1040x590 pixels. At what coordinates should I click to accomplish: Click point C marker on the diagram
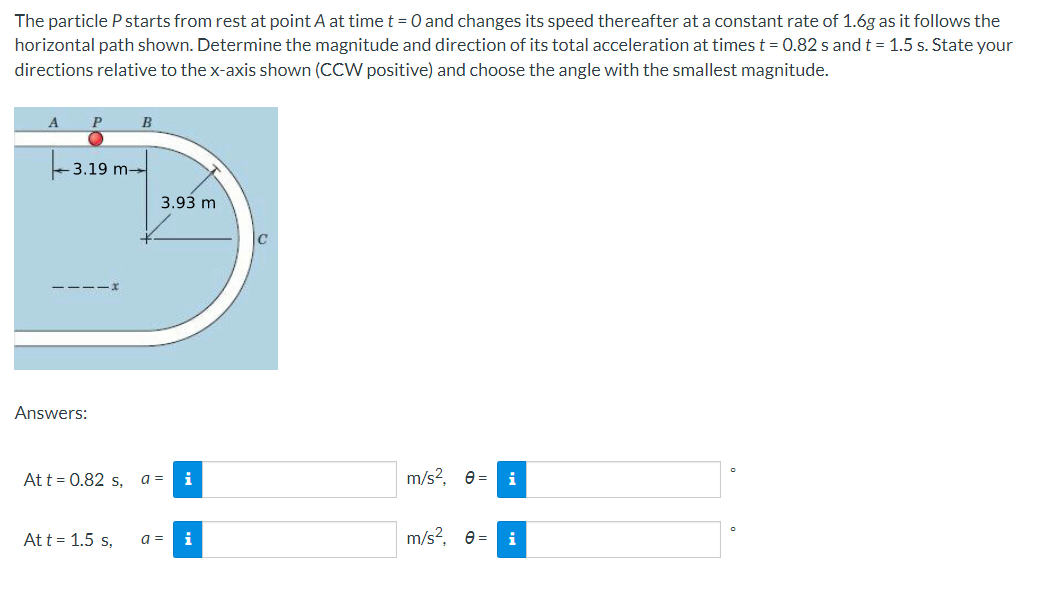point(263,238)
